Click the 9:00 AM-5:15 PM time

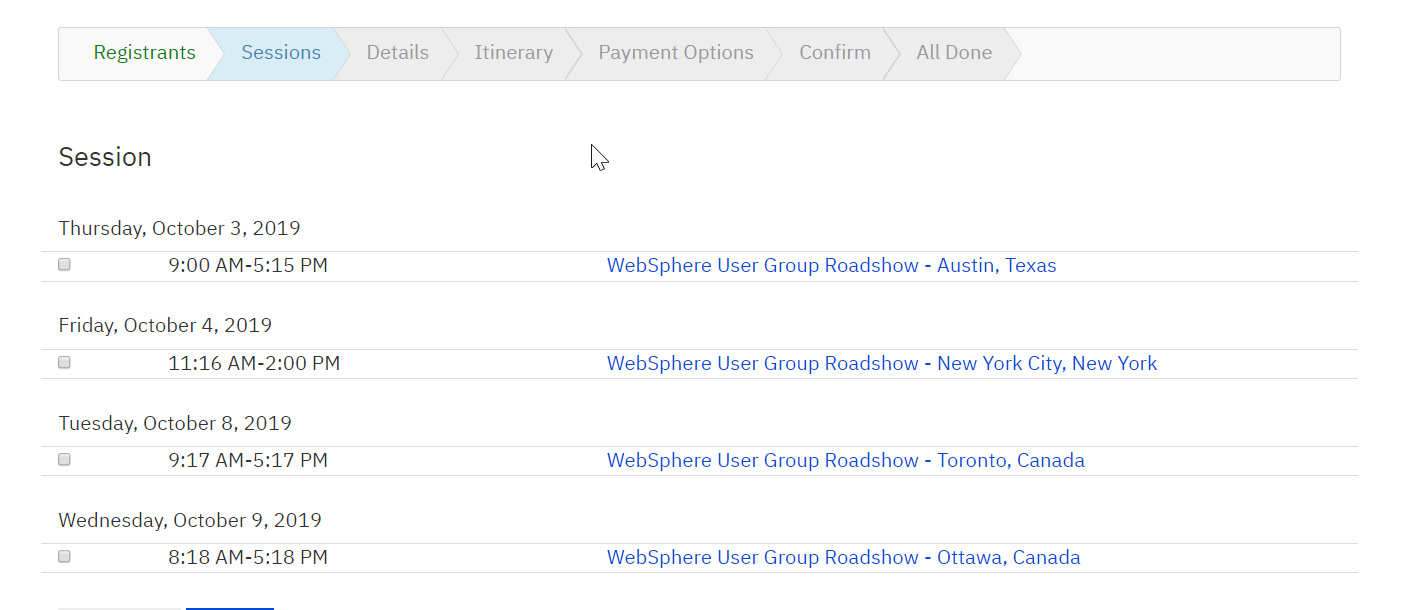pos(248,266)
